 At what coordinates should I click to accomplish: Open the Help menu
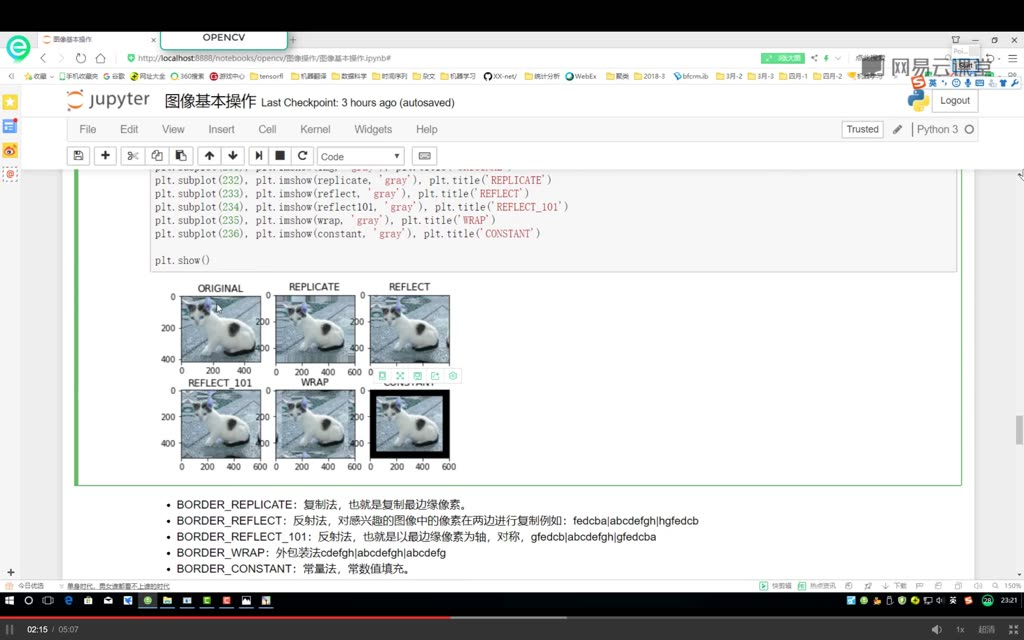pos(426,129)
